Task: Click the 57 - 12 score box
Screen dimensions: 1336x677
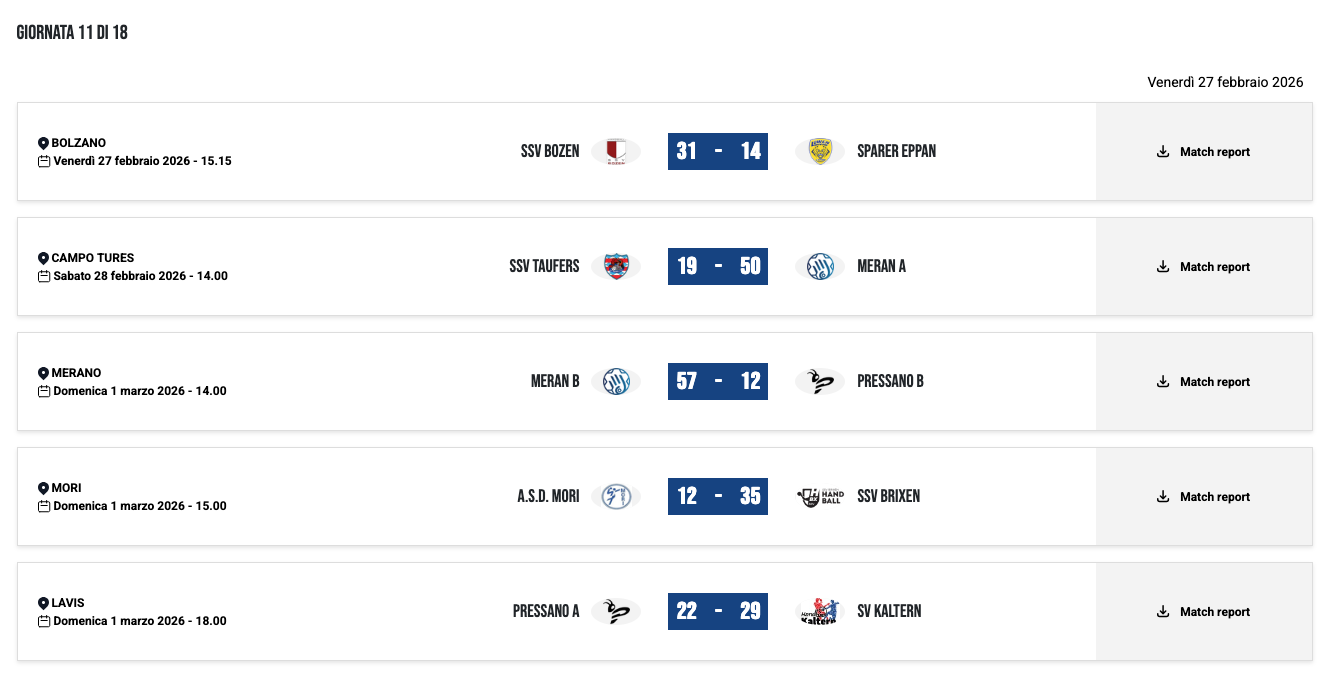Action: [718, 382]
